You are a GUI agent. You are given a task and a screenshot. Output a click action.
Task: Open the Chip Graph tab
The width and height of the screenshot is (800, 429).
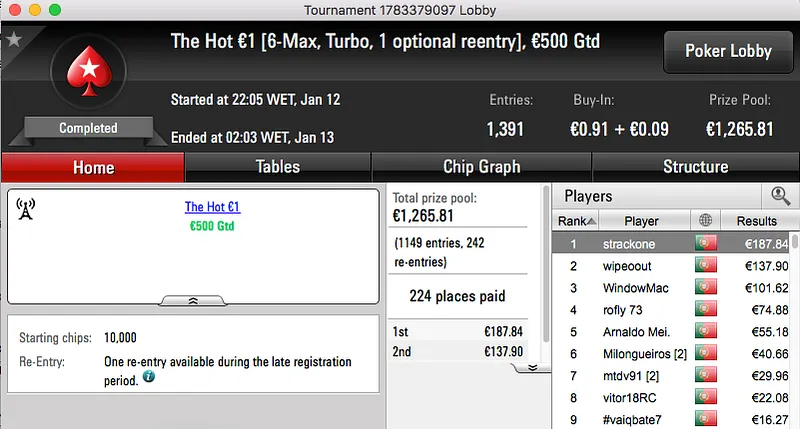click(x=481, y=167)
